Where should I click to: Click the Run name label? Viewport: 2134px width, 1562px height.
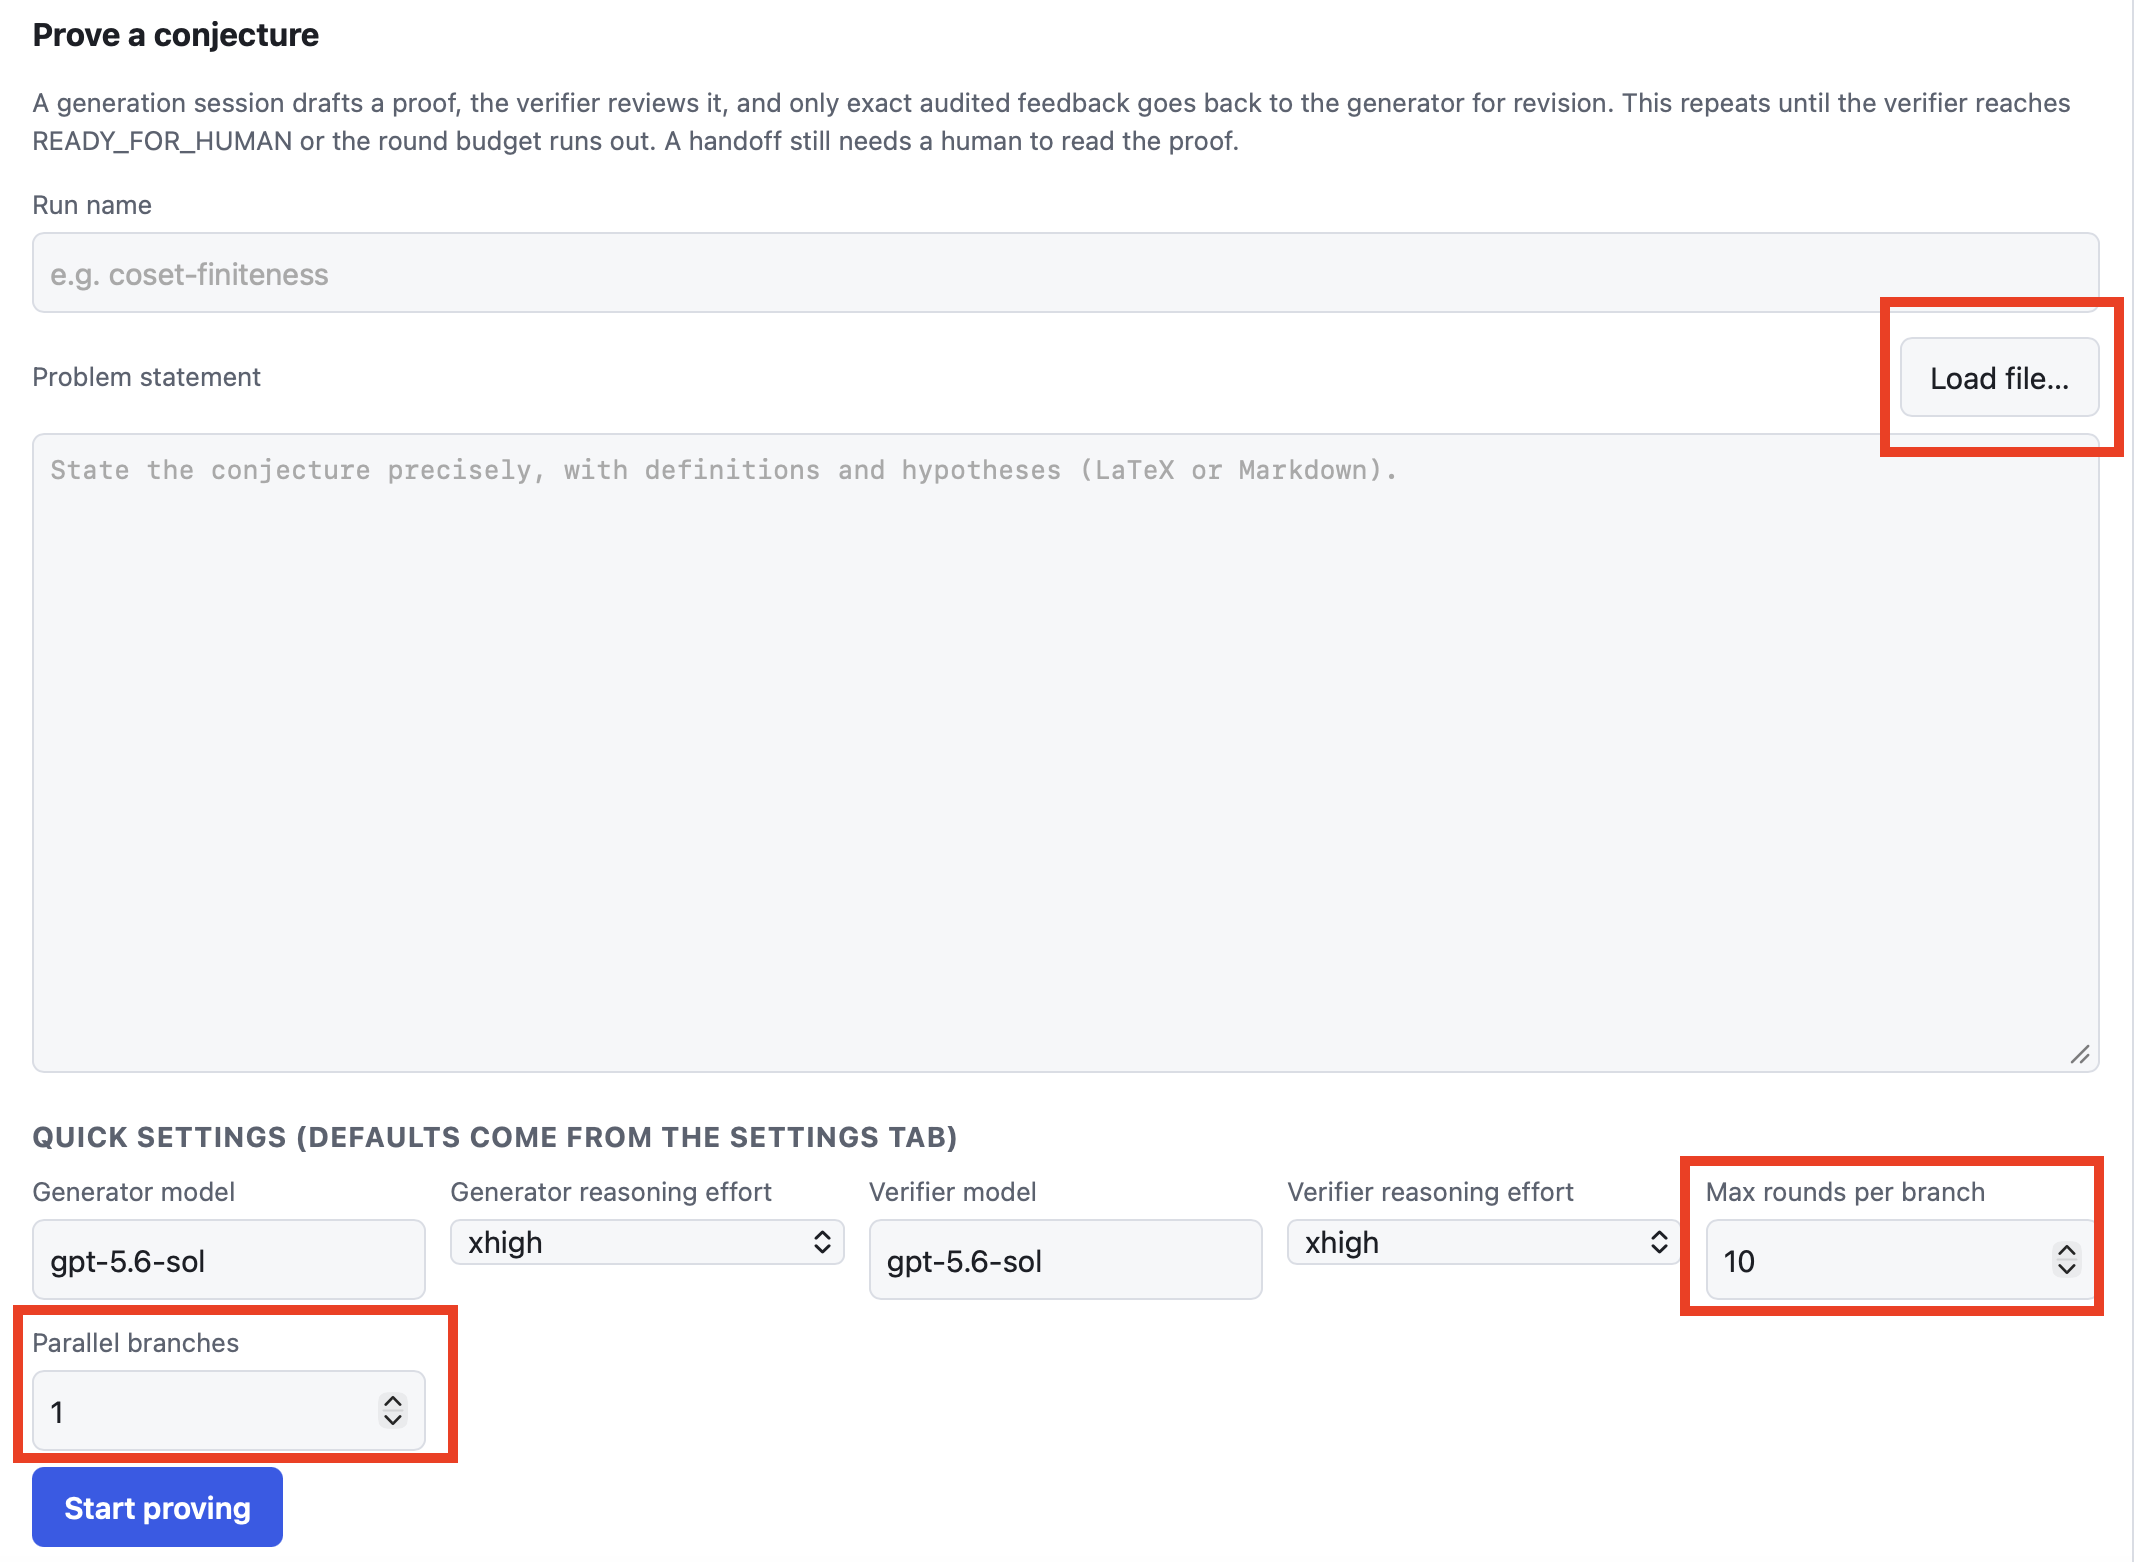(x=92, y=205)
